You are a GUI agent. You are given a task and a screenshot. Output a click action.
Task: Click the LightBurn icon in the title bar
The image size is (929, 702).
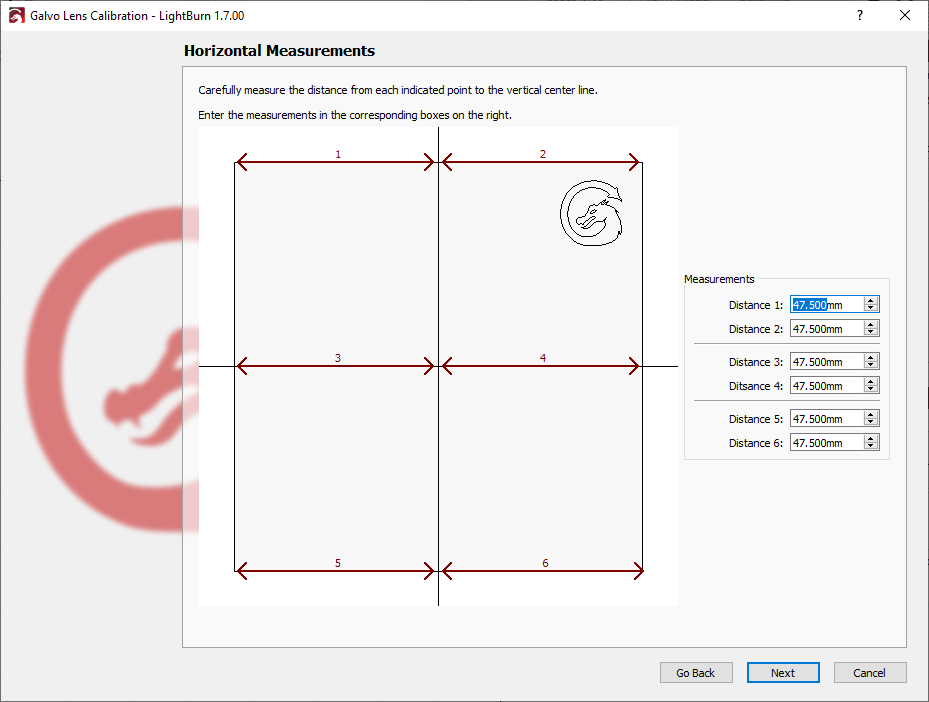click(16, 16)
